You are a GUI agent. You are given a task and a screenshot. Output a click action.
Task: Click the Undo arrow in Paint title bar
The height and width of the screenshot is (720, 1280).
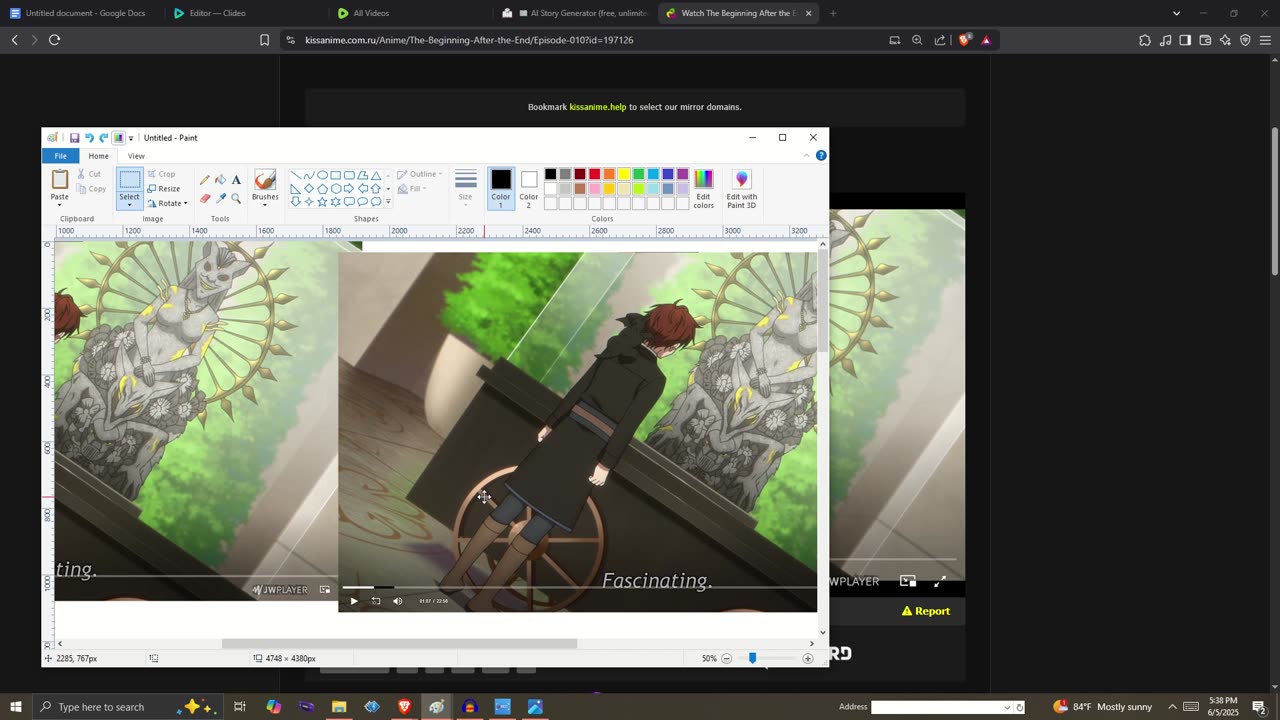point(89,138)
